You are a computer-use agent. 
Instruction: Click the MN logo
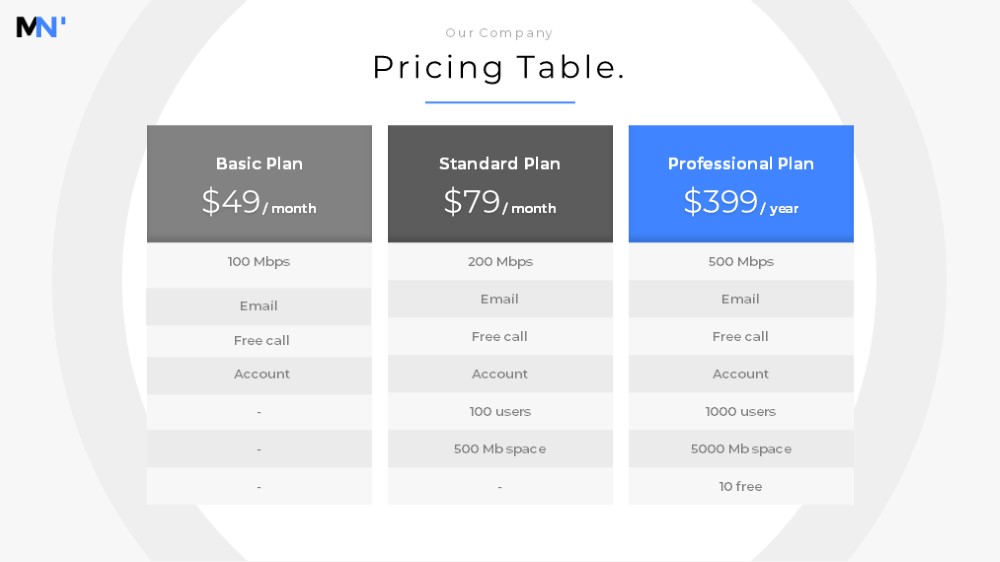tap(41, 27)
